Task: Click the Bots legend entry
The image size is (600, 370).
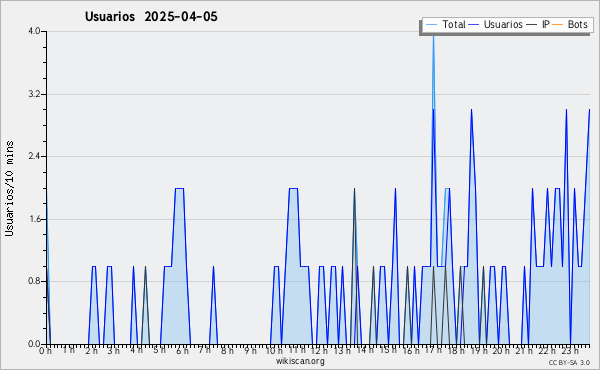Action: 570,24
